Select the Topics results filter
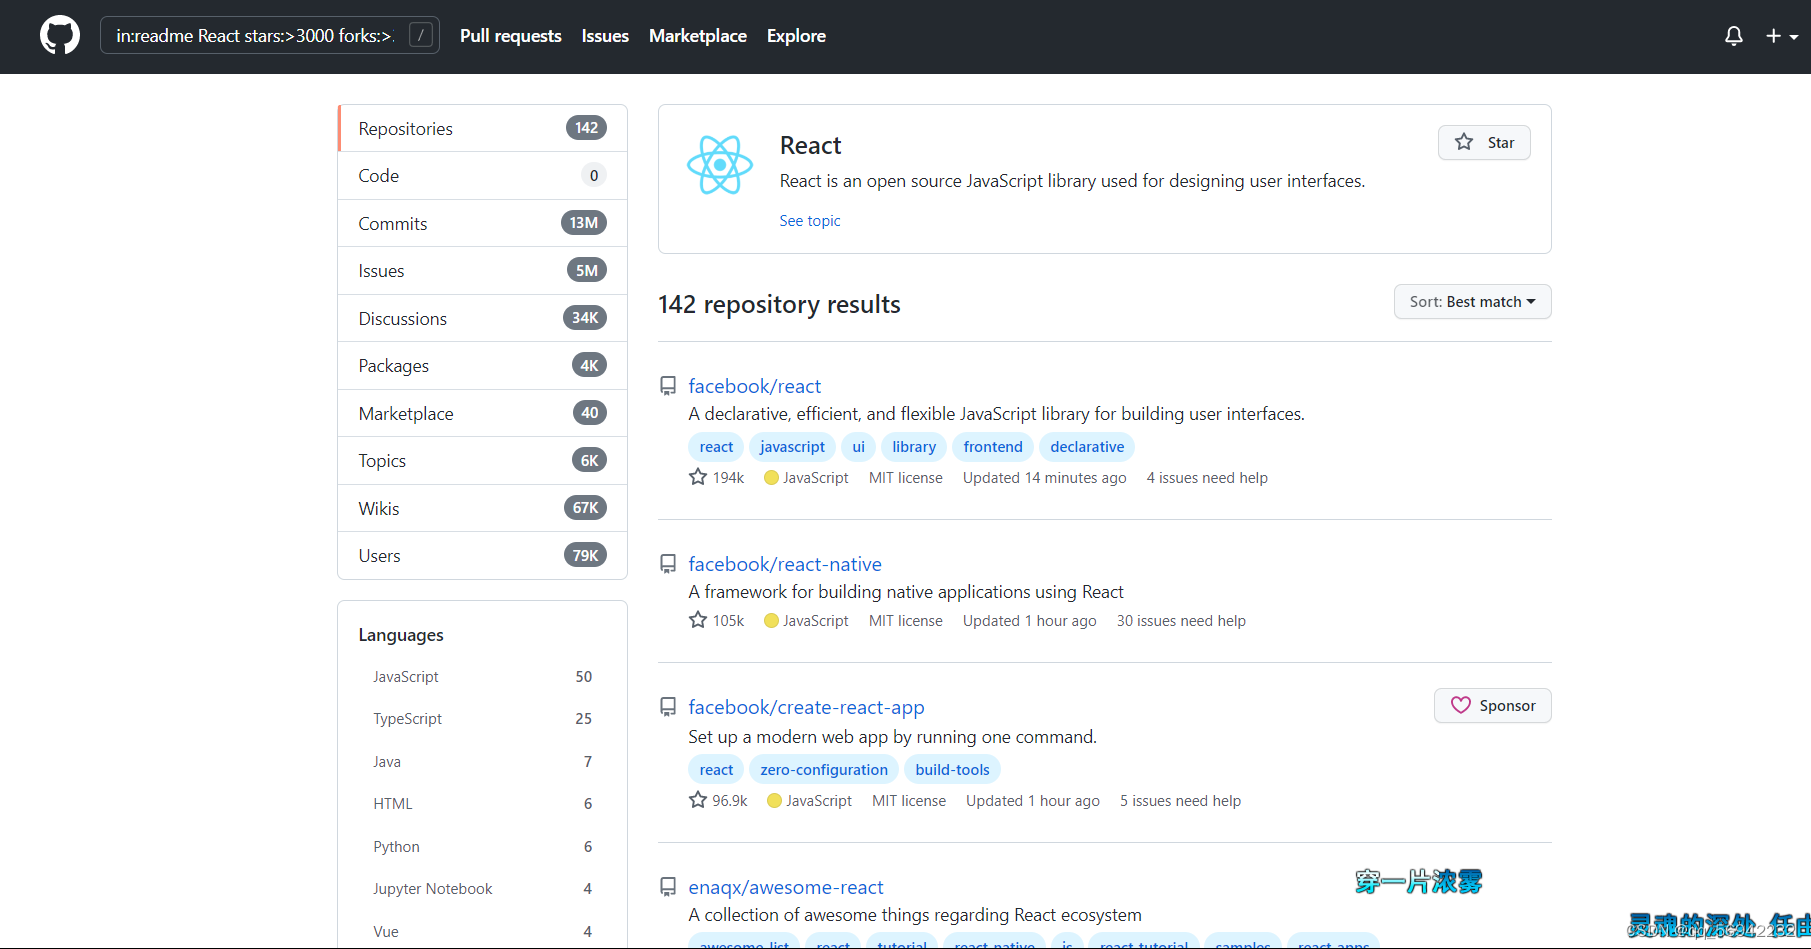Screen dimensions: 1811x949 click(x=482, y=461)
